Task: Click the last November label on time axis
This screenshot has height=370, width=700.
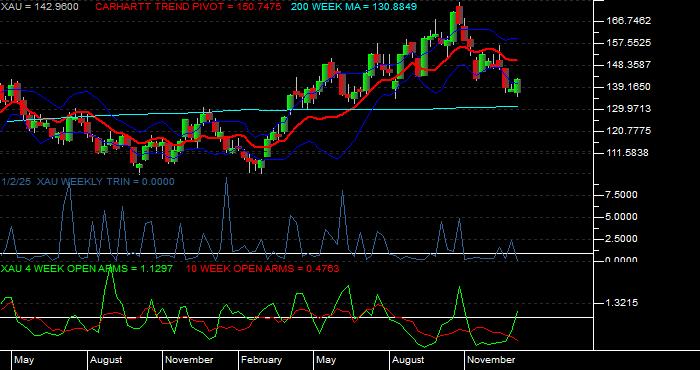Action: pos(491,360)
